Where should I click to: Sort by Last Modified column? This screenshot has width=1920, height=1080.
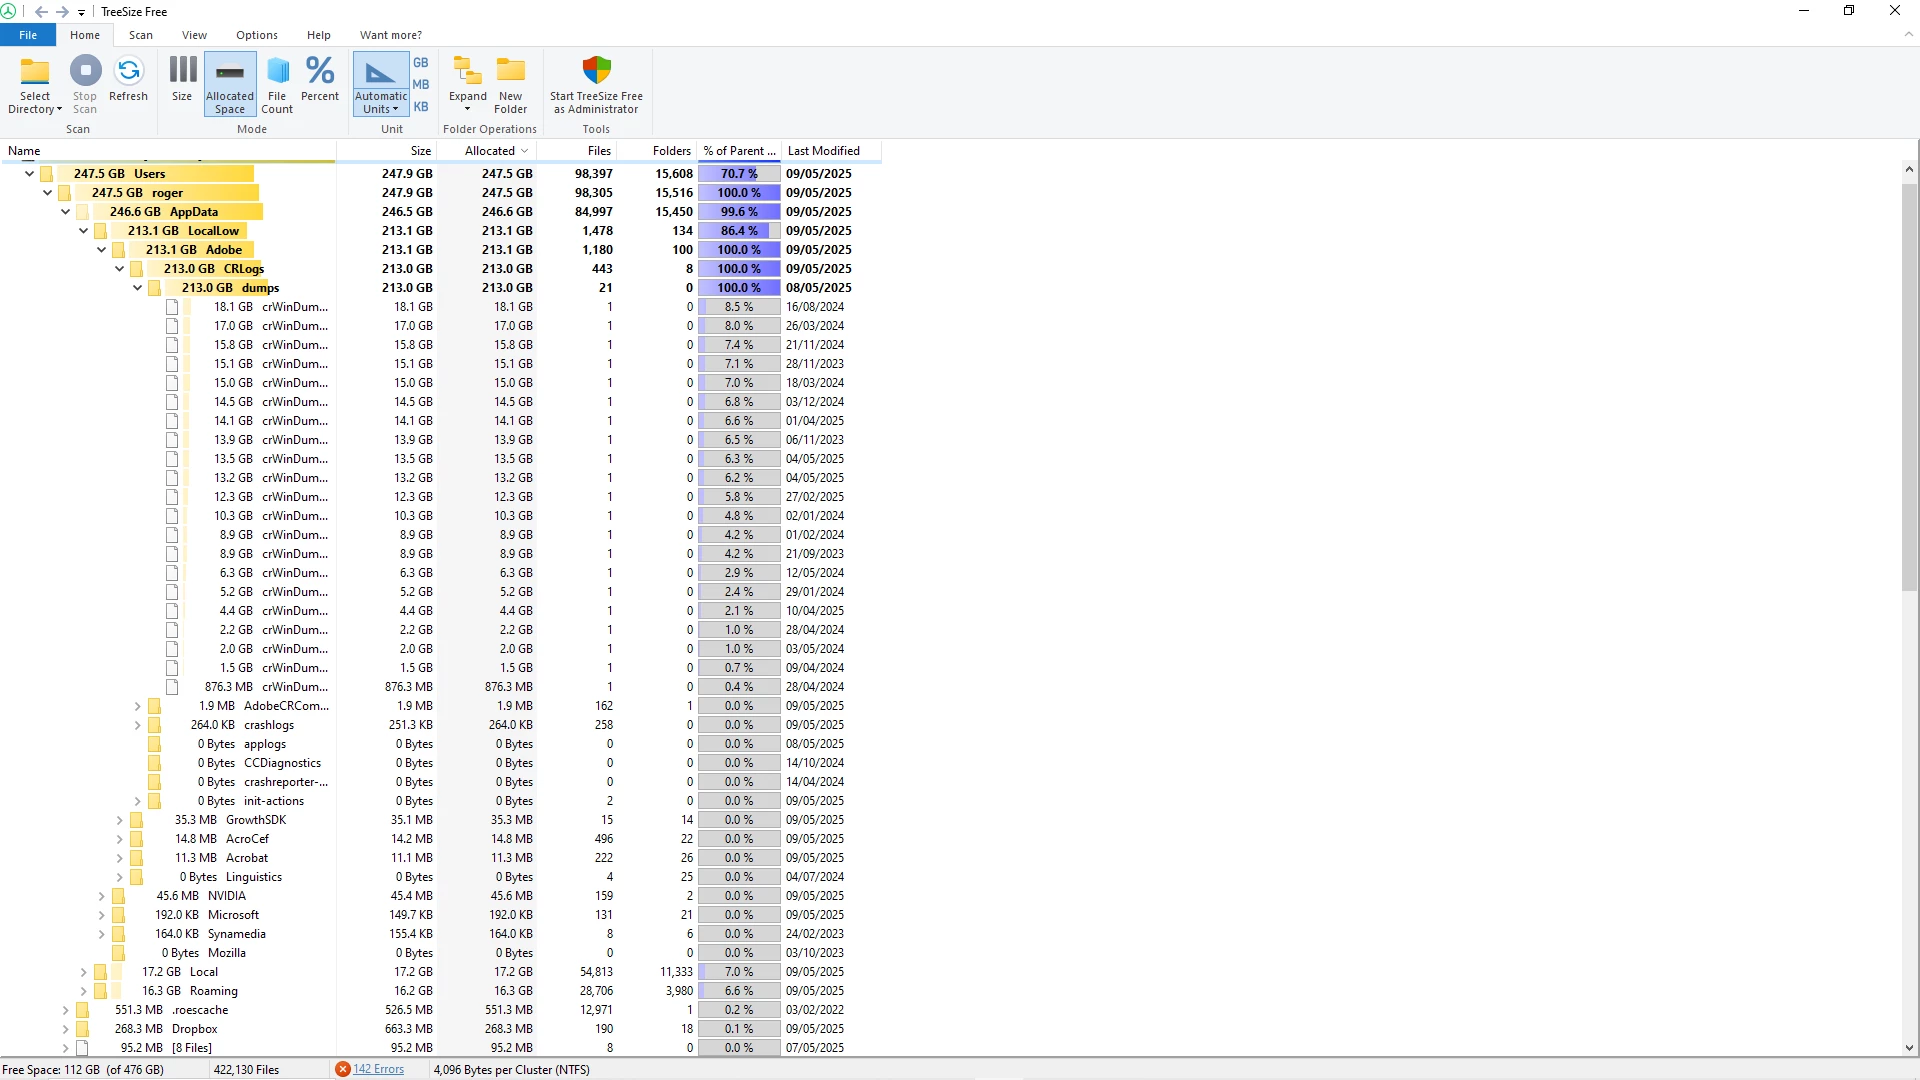(824, 151)
